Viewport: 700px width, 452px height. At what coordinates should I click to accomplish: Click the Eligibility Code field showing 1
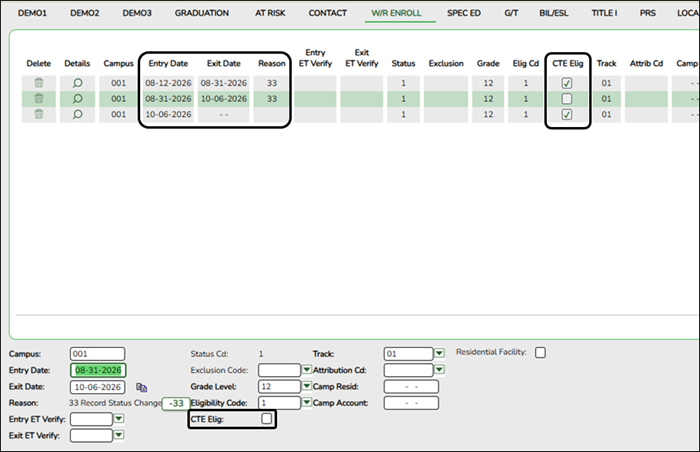279,403
